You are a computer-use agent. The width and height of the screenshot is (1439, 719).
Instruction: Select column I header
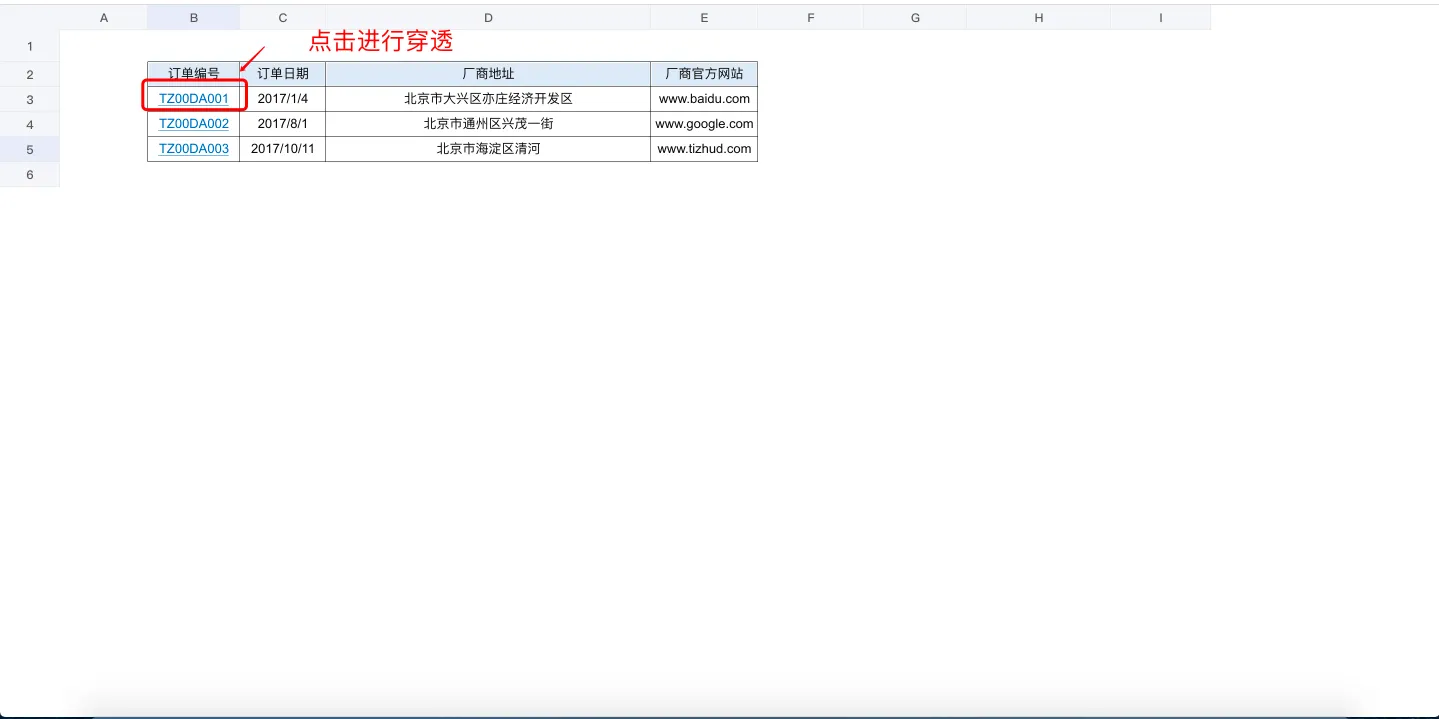[x=1161, y=18]
